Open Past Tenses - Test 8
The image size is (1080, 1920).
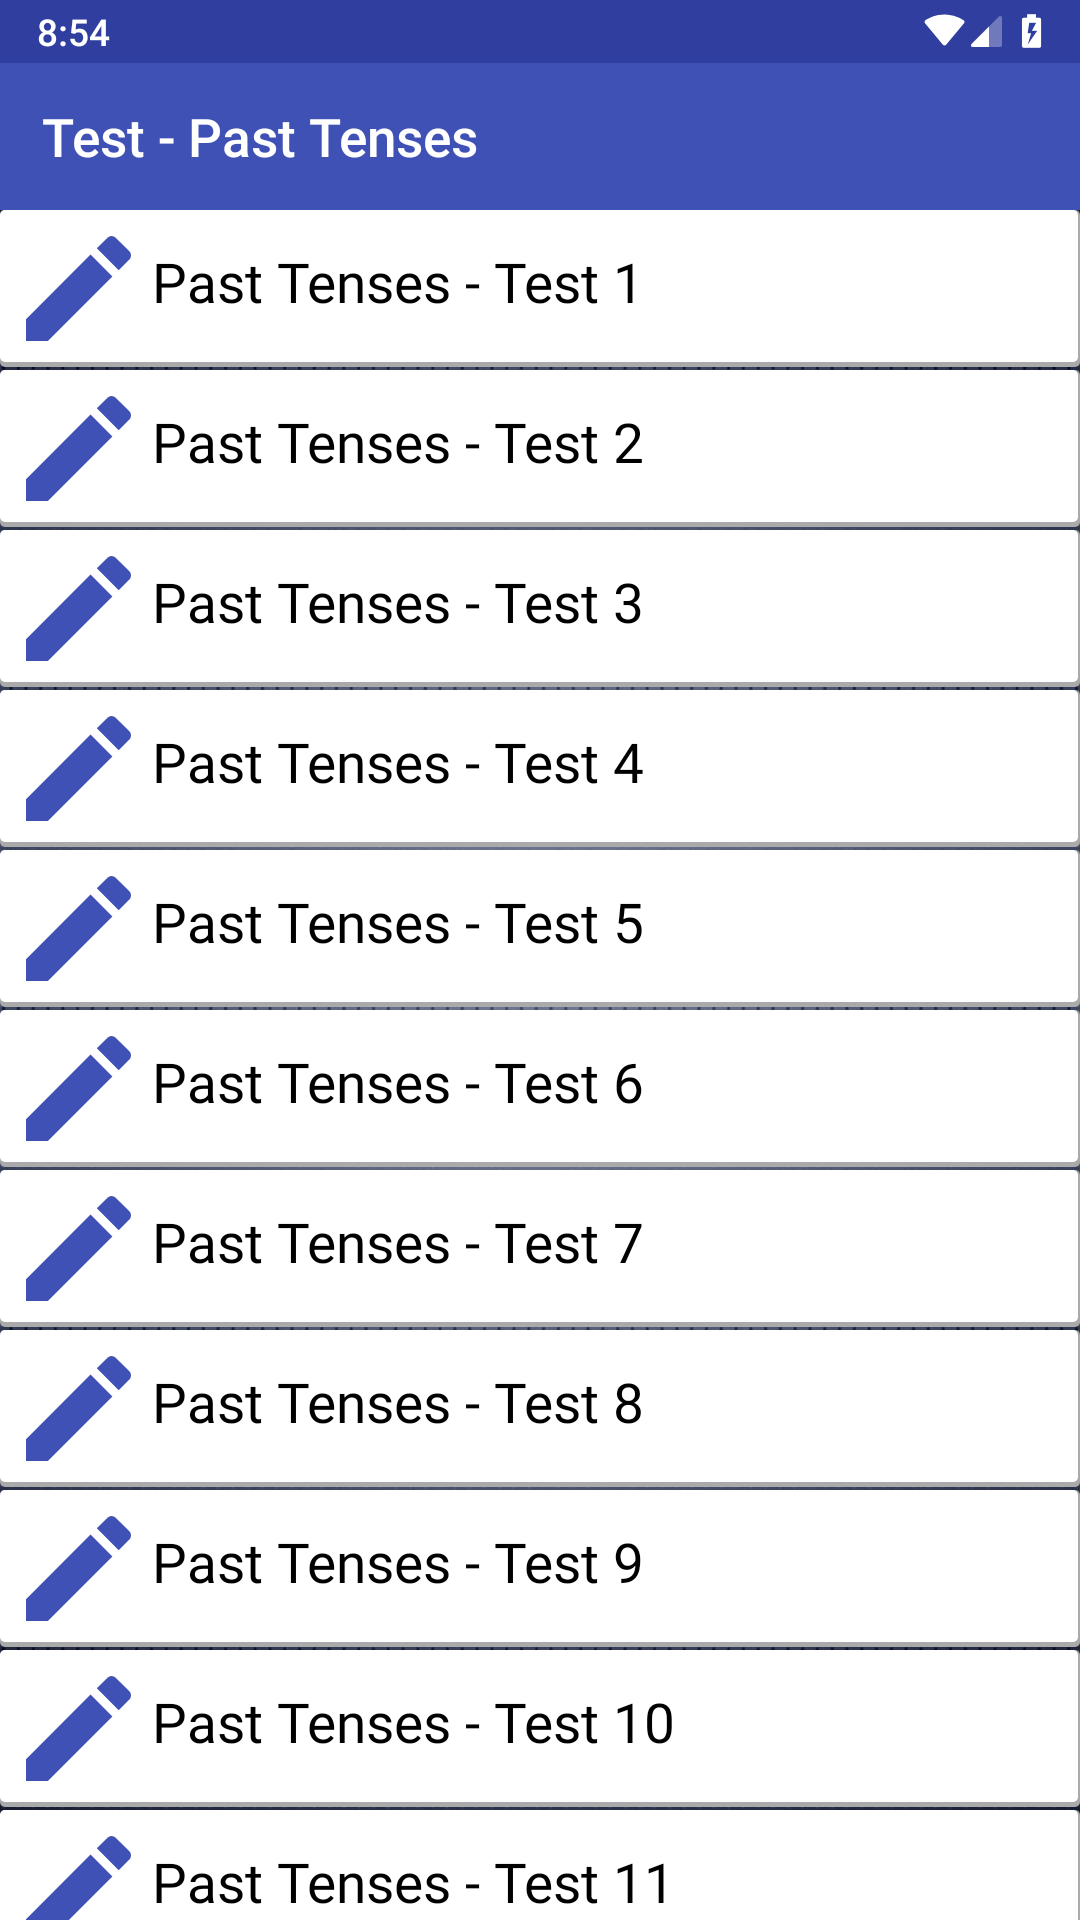[540, 1407]
